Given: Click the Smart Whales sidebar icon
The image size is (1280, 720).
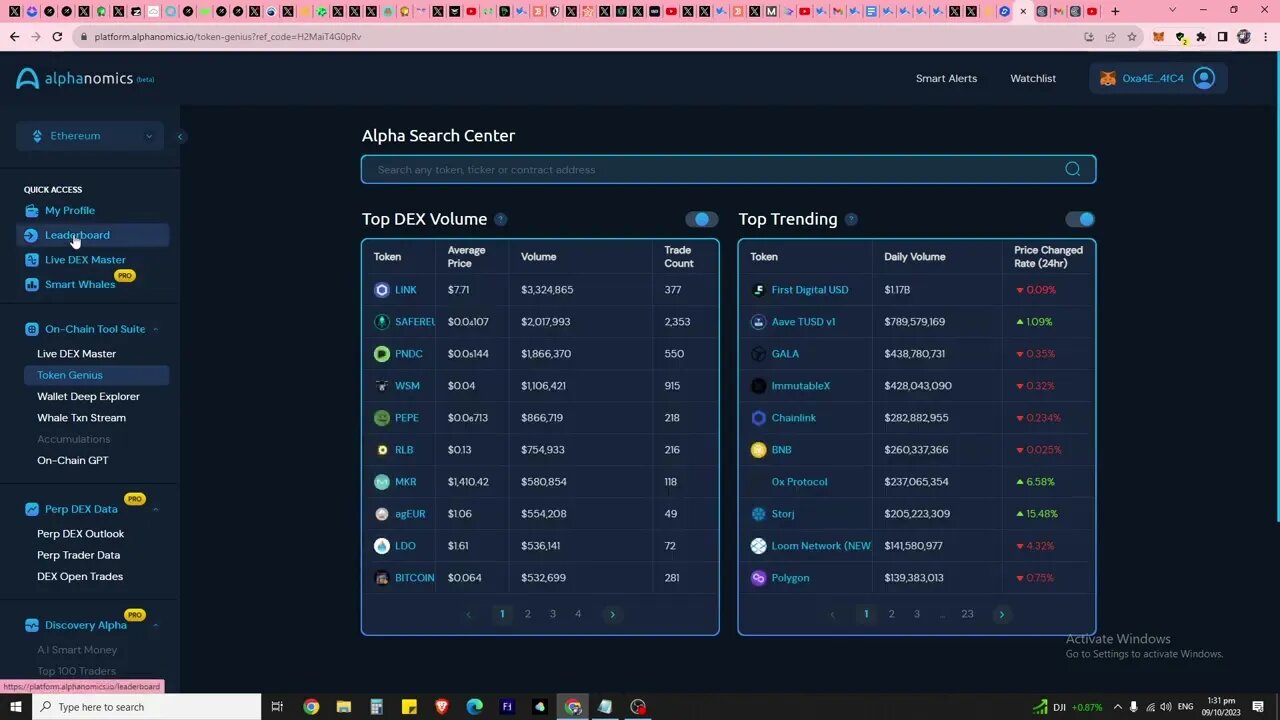Looking at the screenshot, I should [x=32, y=285].
